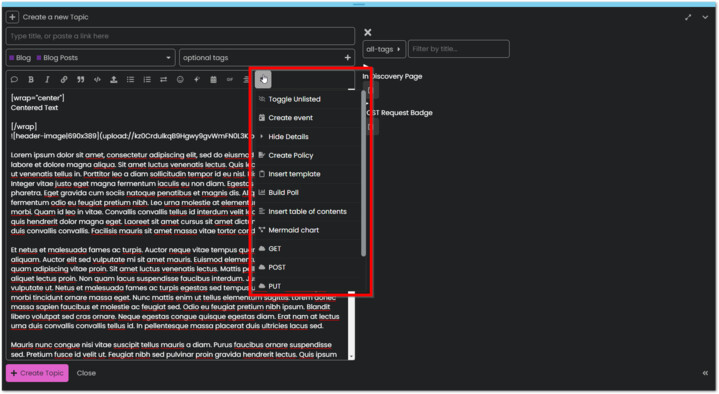
Task: Insert blockquote using the quote icon
Action: tap(81, 79)
